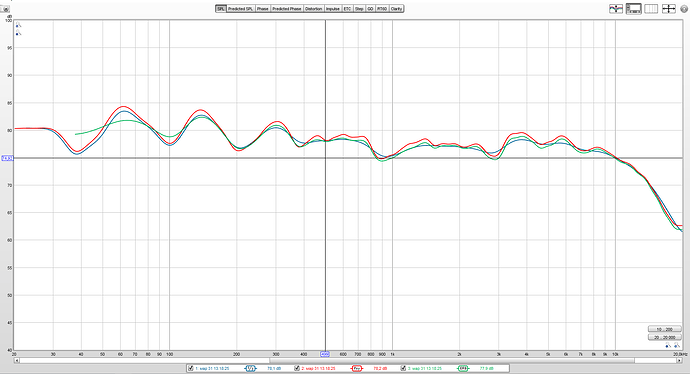Toggle the graph scrollbars icon
This screenshot has width=690, height=374.
634,9
